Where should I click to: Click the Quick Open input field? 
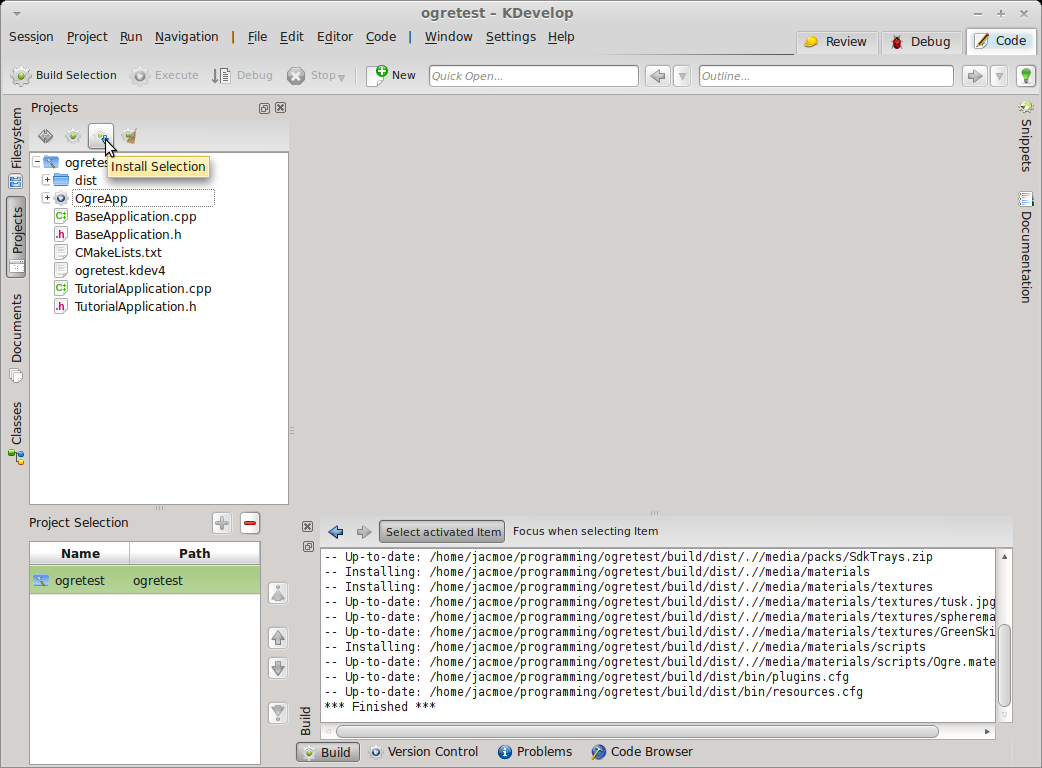click(534, 76)
